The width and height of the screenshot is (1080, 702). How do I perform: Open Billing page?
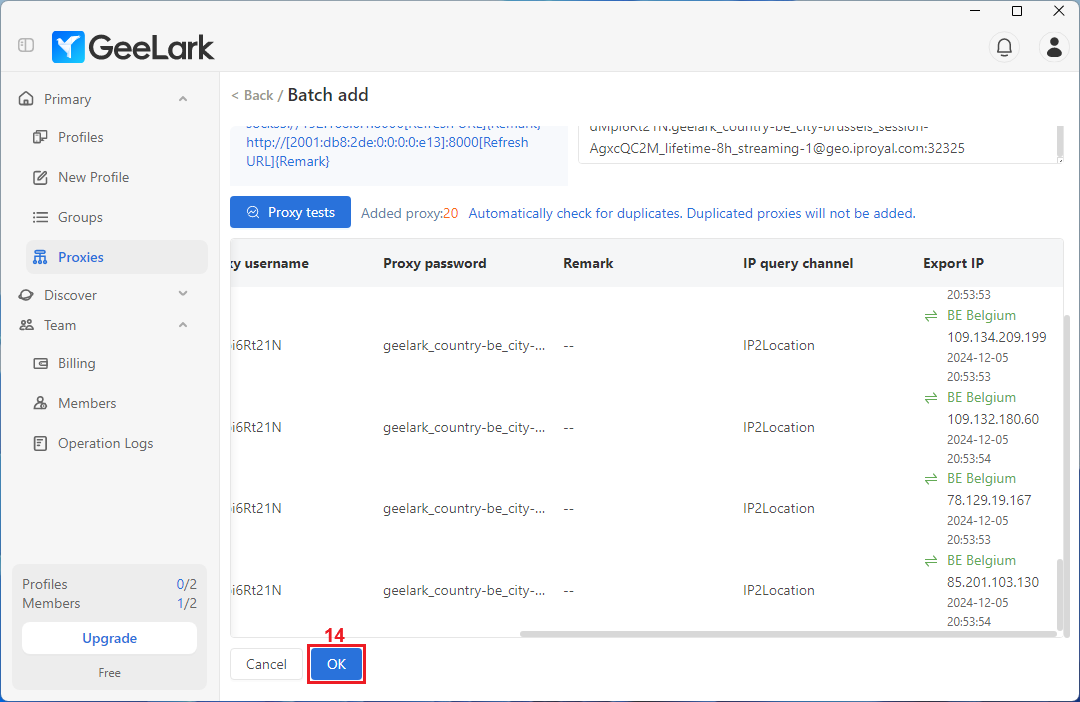(x=76, y=363)
